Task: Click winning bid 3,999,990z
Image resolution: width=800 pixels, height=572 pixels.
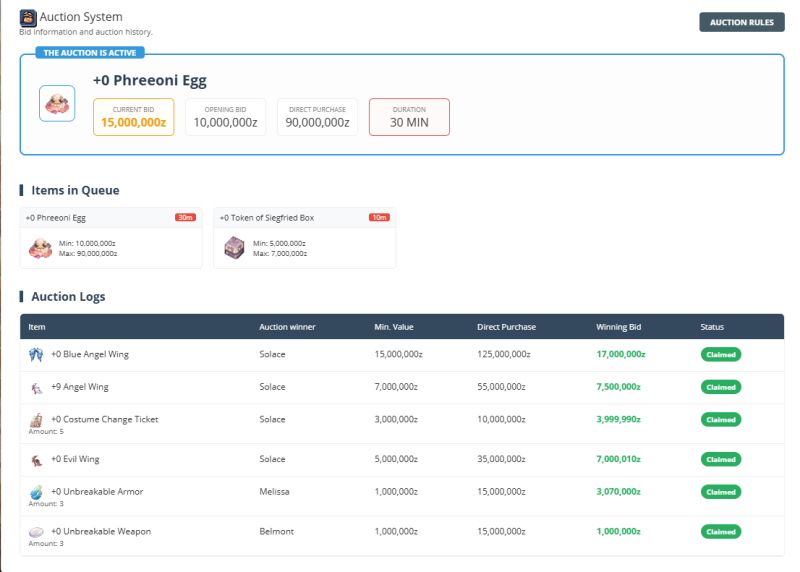Action: click(618, 419)
